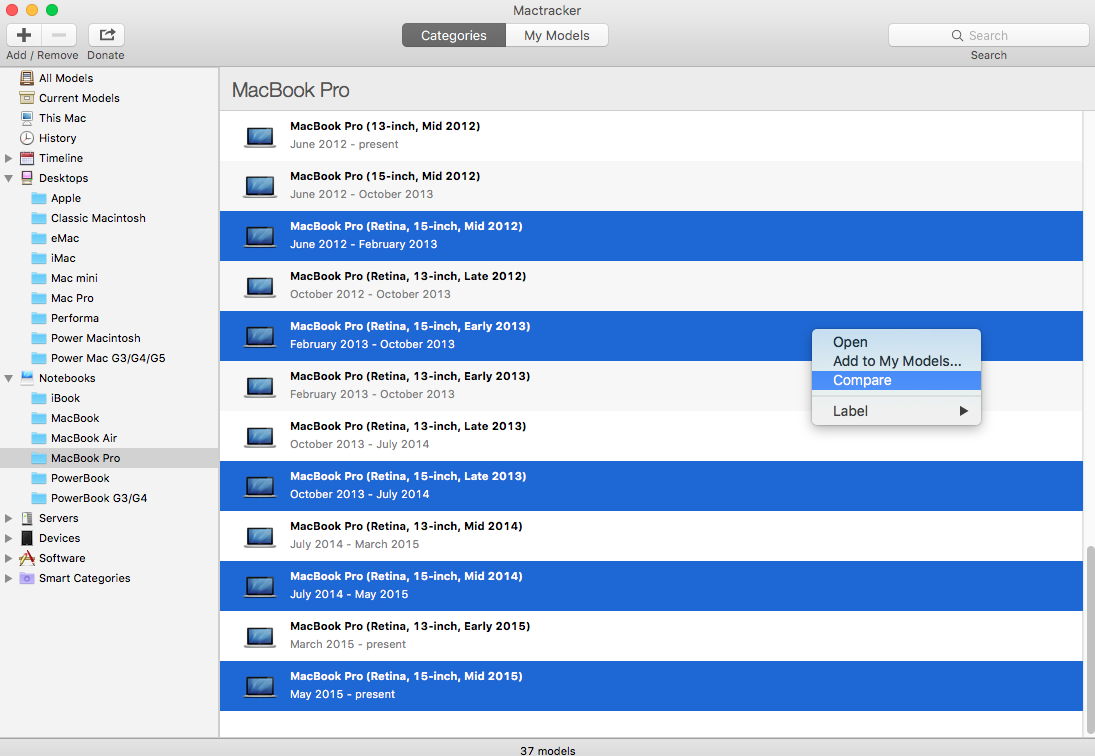Switch to the My Models tab

[x=557, y=36]
